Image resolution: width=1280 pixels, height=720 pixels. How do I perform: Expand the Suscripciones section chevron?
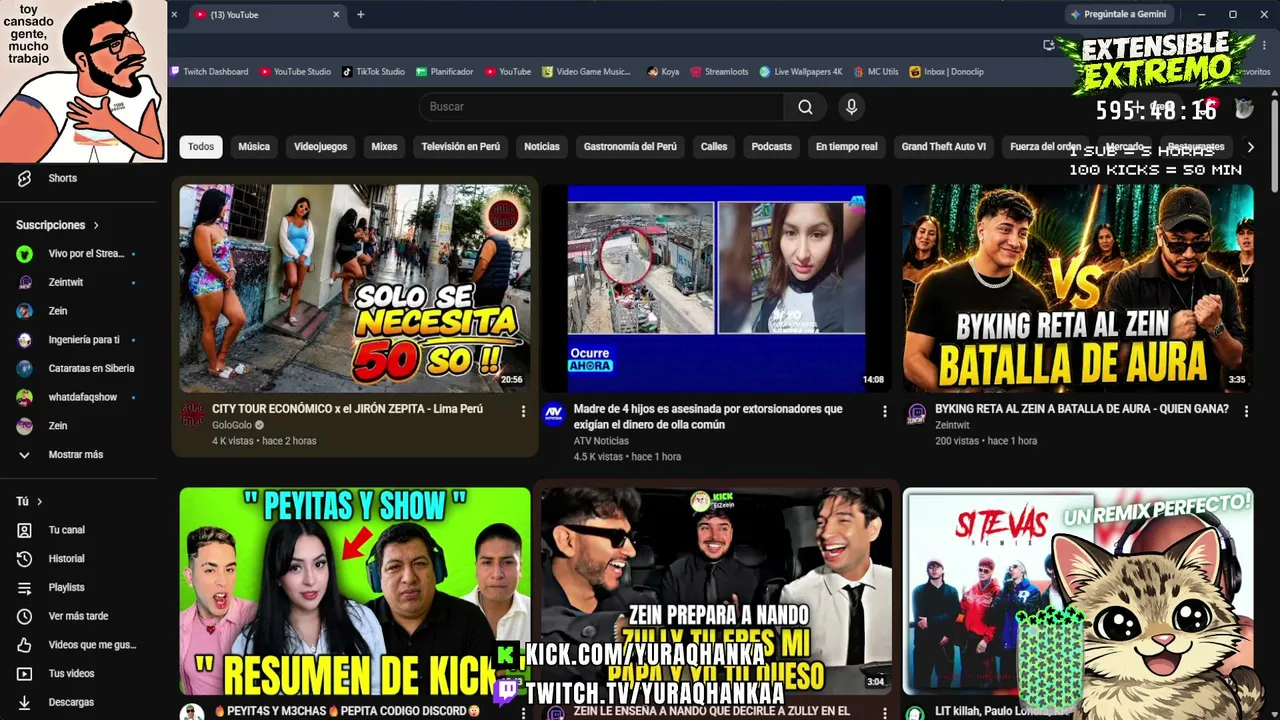[96, 226]
